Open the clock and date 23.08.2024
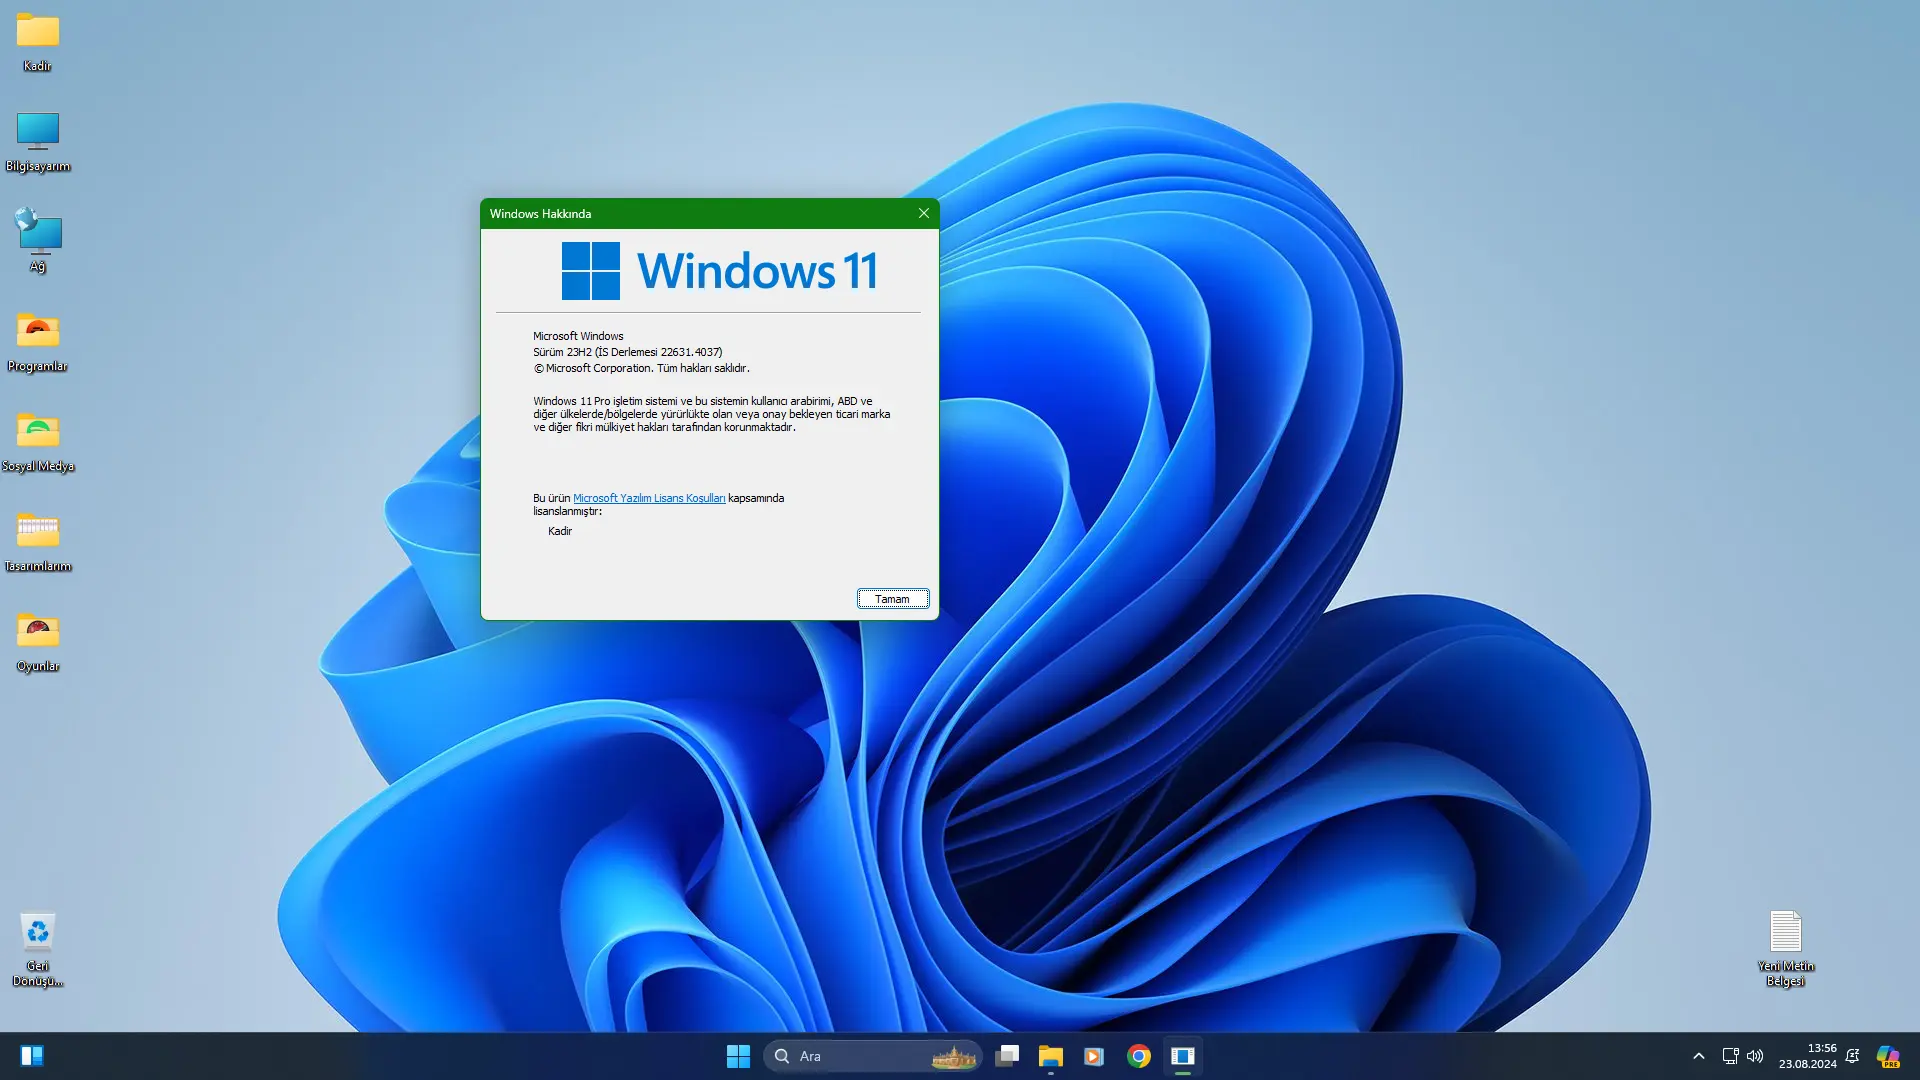 pyautogui.click(x=1807, y=1056)
